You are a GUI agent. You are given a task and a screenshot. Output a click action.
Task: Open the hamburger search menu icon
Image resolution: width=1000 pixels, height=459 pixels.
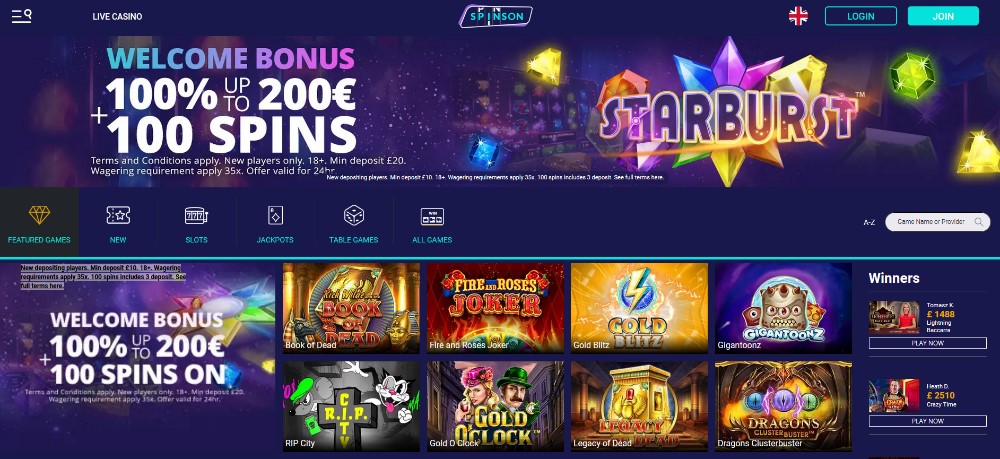pyautogui.click(x=21, y=16)
